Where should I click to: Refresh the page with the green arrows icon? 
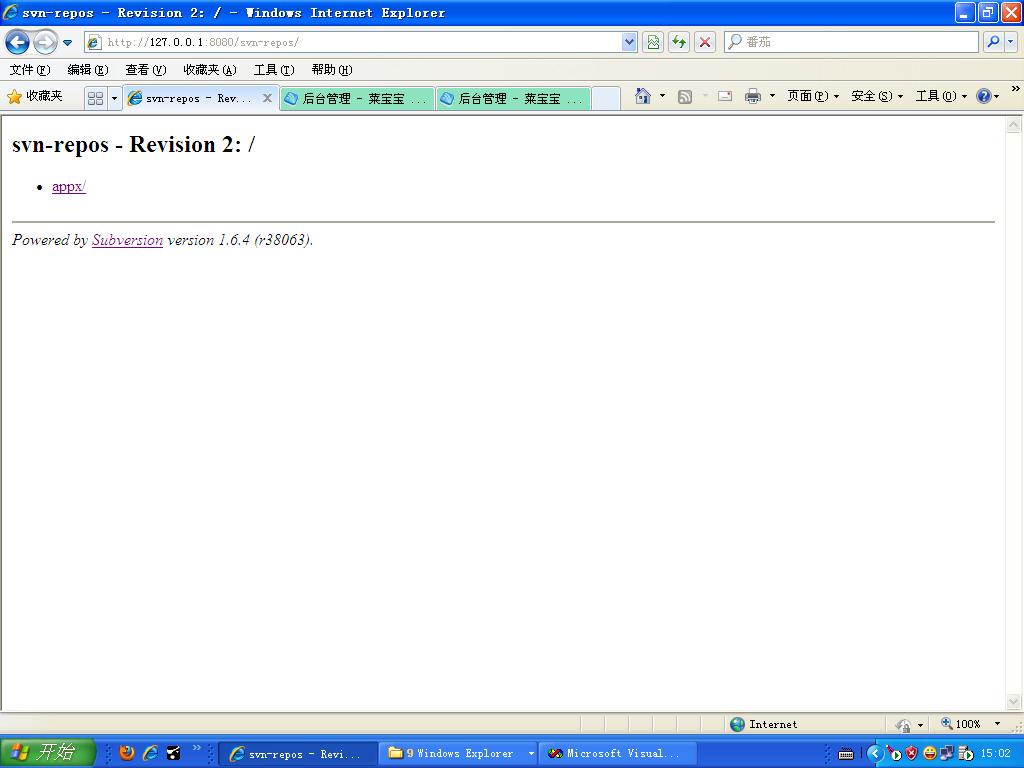679,42
